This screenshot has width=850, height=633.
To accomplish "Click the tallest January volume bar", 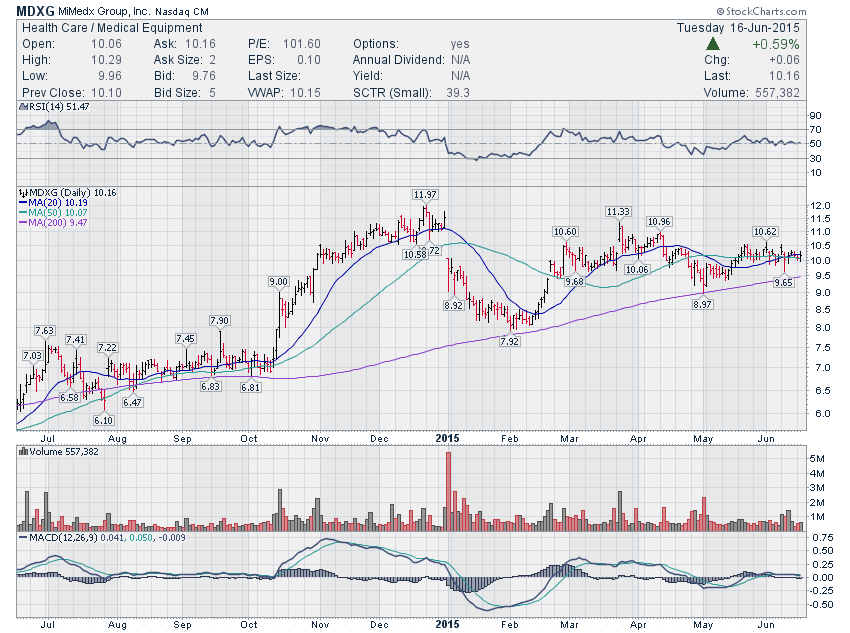I will [448, 491].
